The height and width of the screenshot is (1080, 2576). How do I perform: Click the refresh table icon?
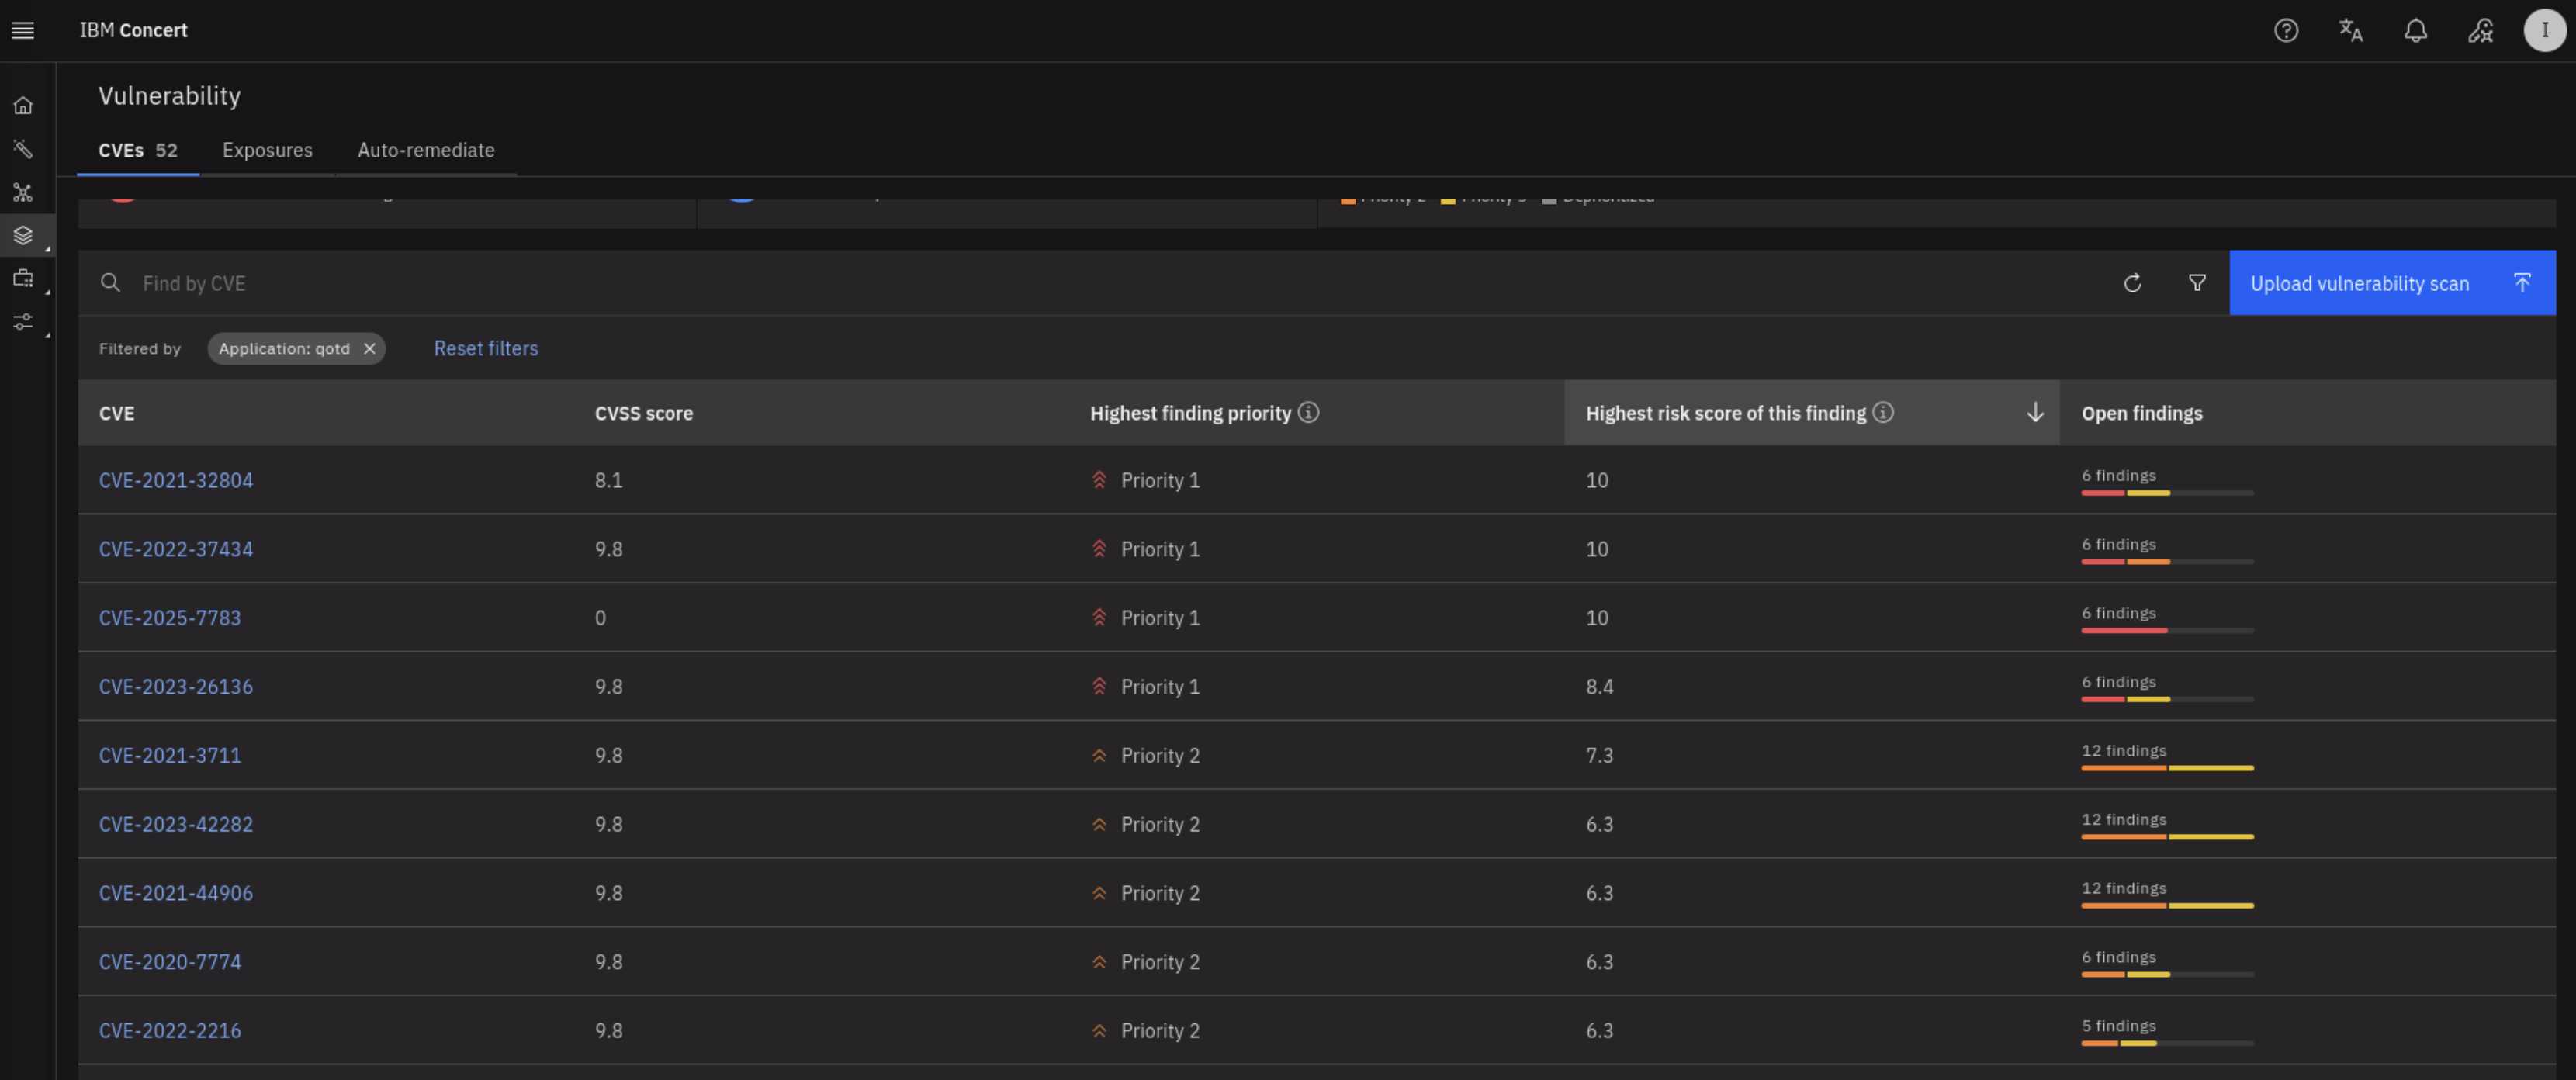click(x=2132, y=283)
